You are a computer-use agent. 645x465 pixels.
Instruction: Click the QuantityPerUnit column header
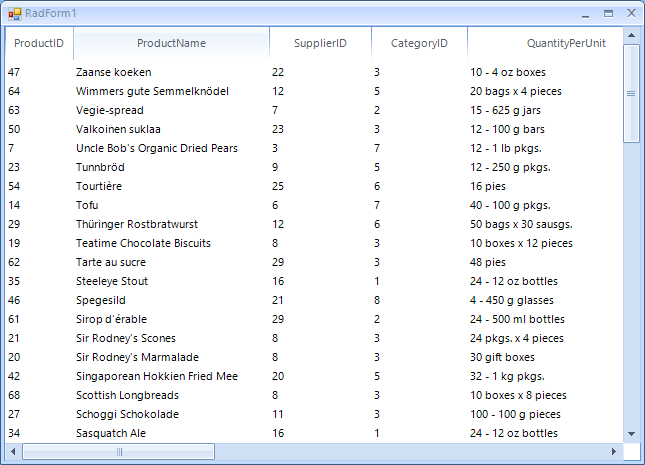click(545, 43)
